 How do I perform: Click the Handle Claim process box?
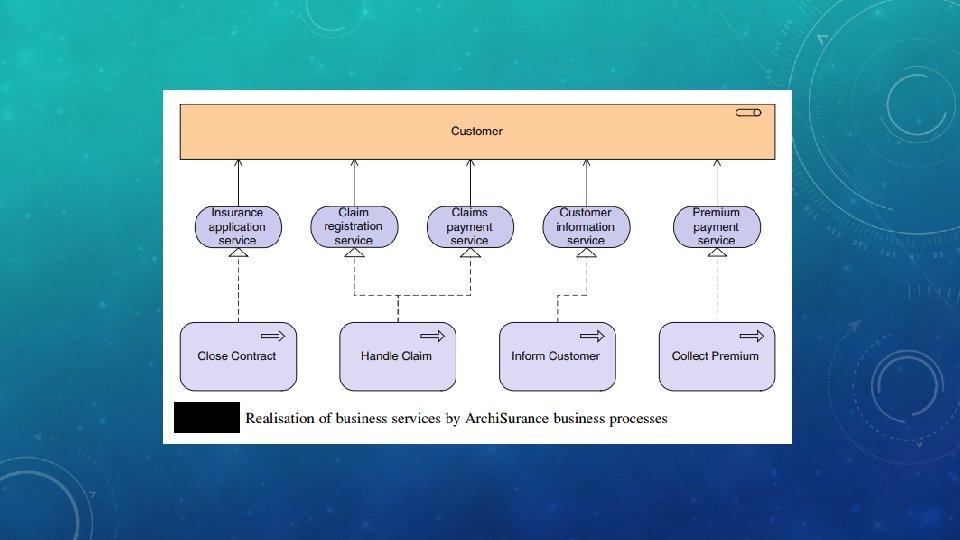pos(398,356)
